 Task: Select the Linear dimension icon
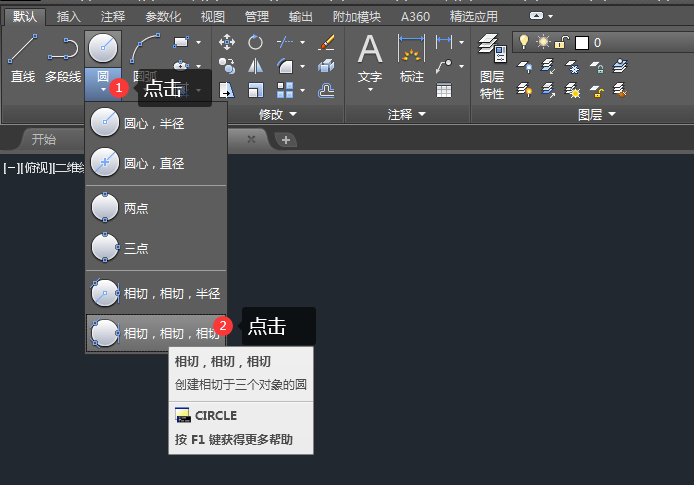[444, 42]
